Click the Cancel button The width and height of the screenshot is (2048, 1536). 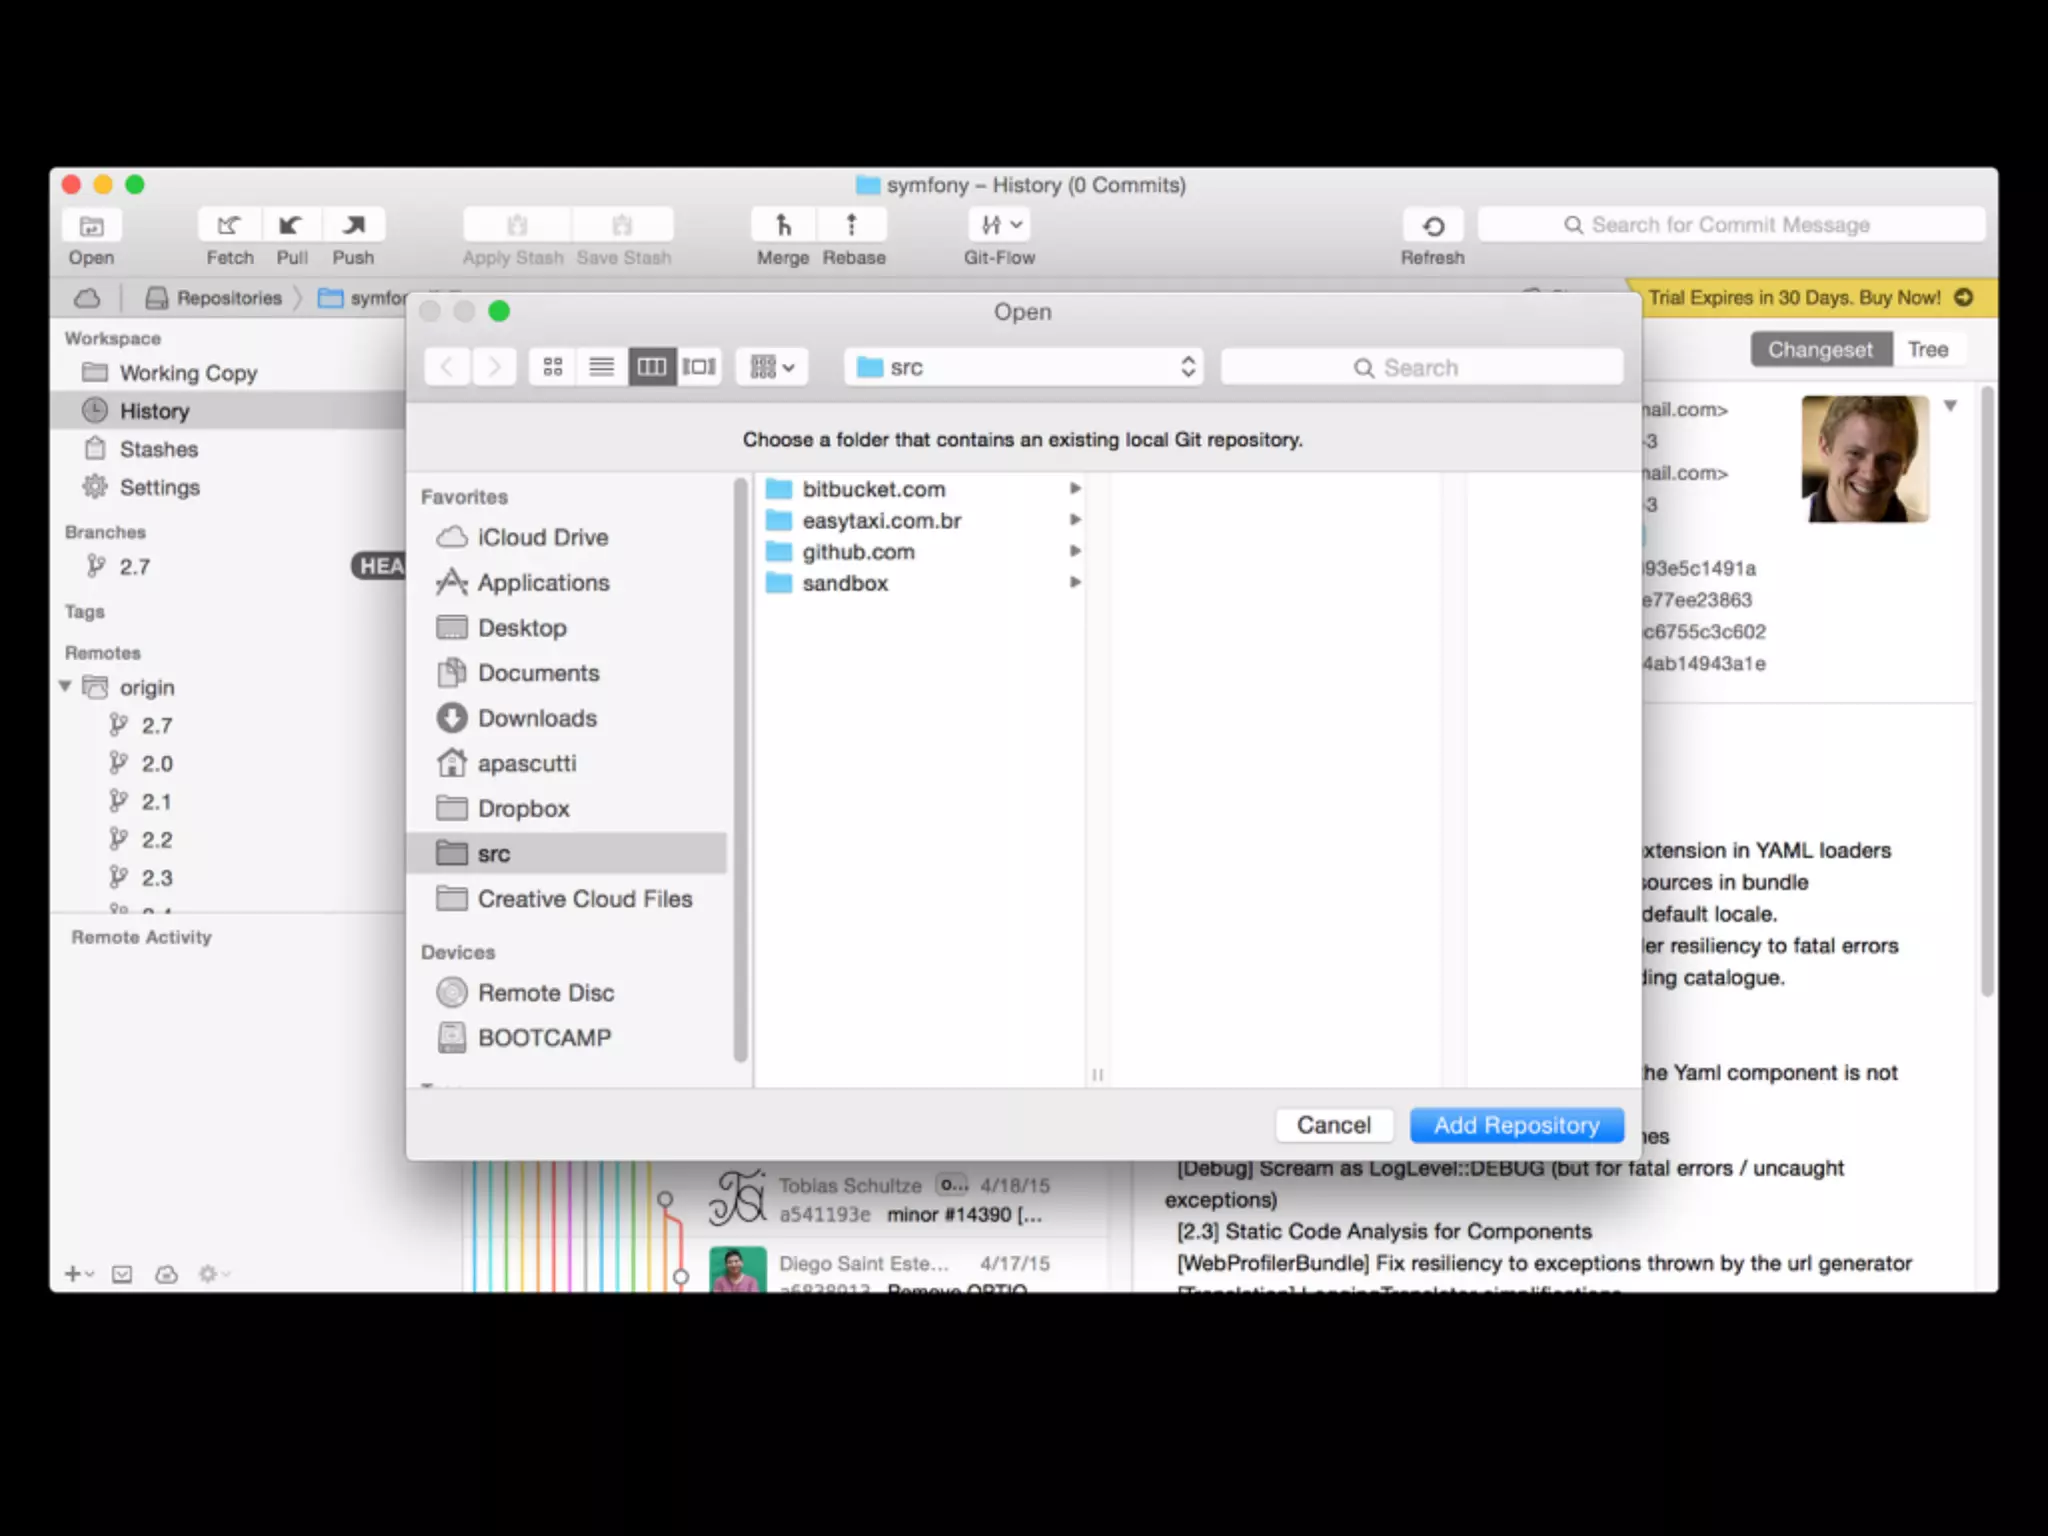(x=1333, y=1125)
